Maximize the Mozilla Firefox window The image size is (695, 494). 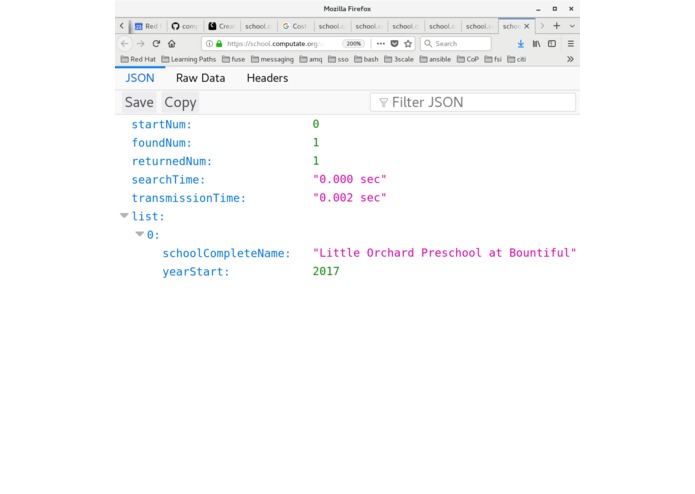tap(554, 9)
